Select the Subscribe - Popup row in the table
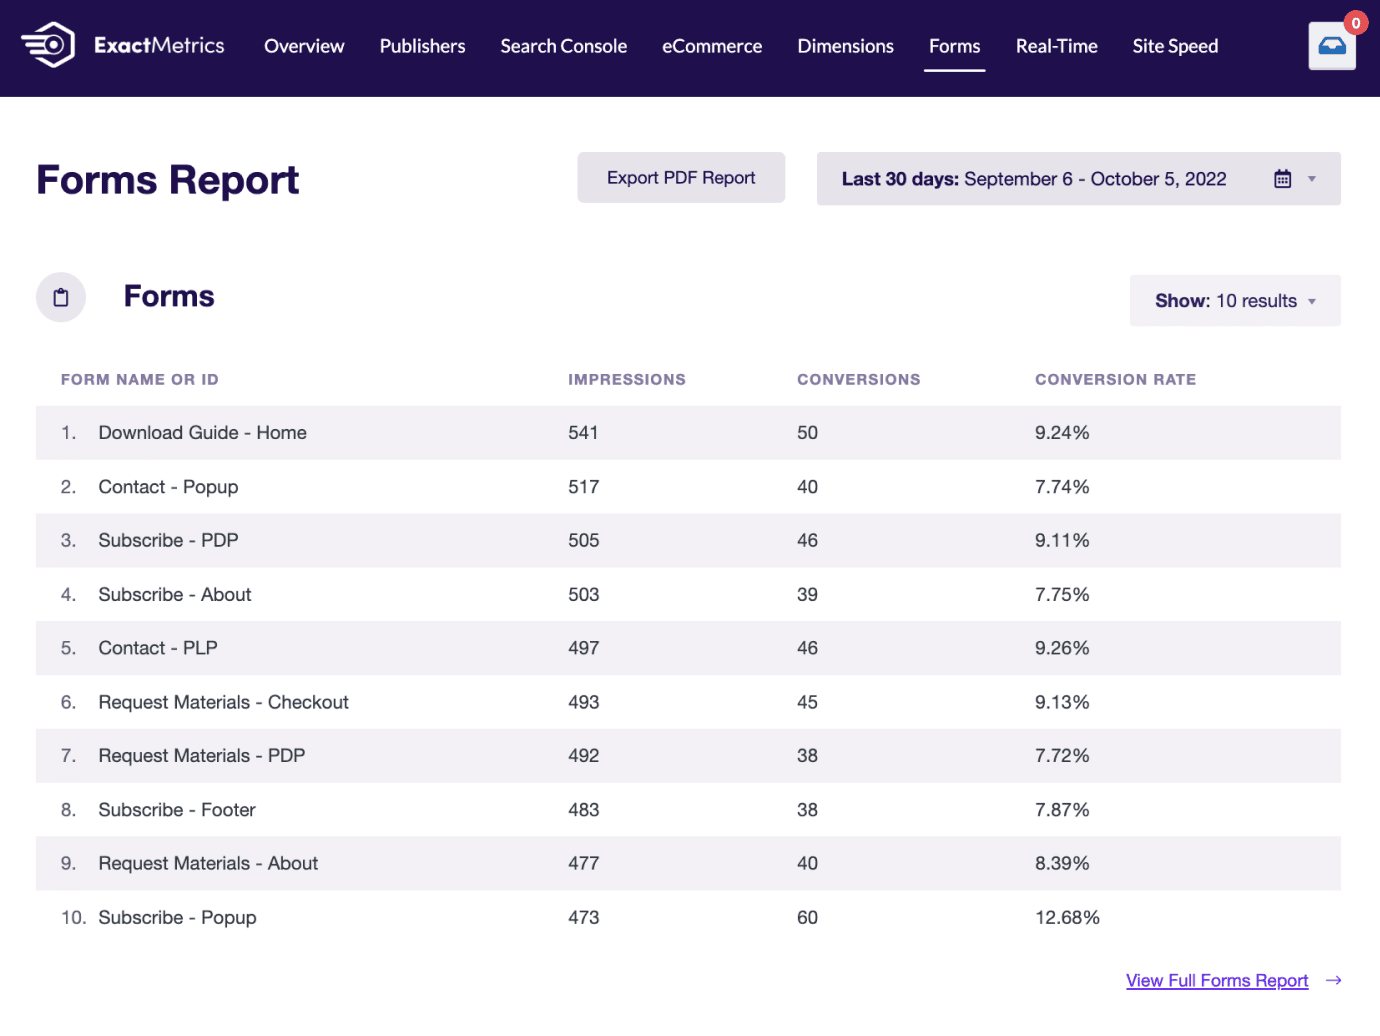This screenshot has width=1380, height=1036. pos(177,917)
